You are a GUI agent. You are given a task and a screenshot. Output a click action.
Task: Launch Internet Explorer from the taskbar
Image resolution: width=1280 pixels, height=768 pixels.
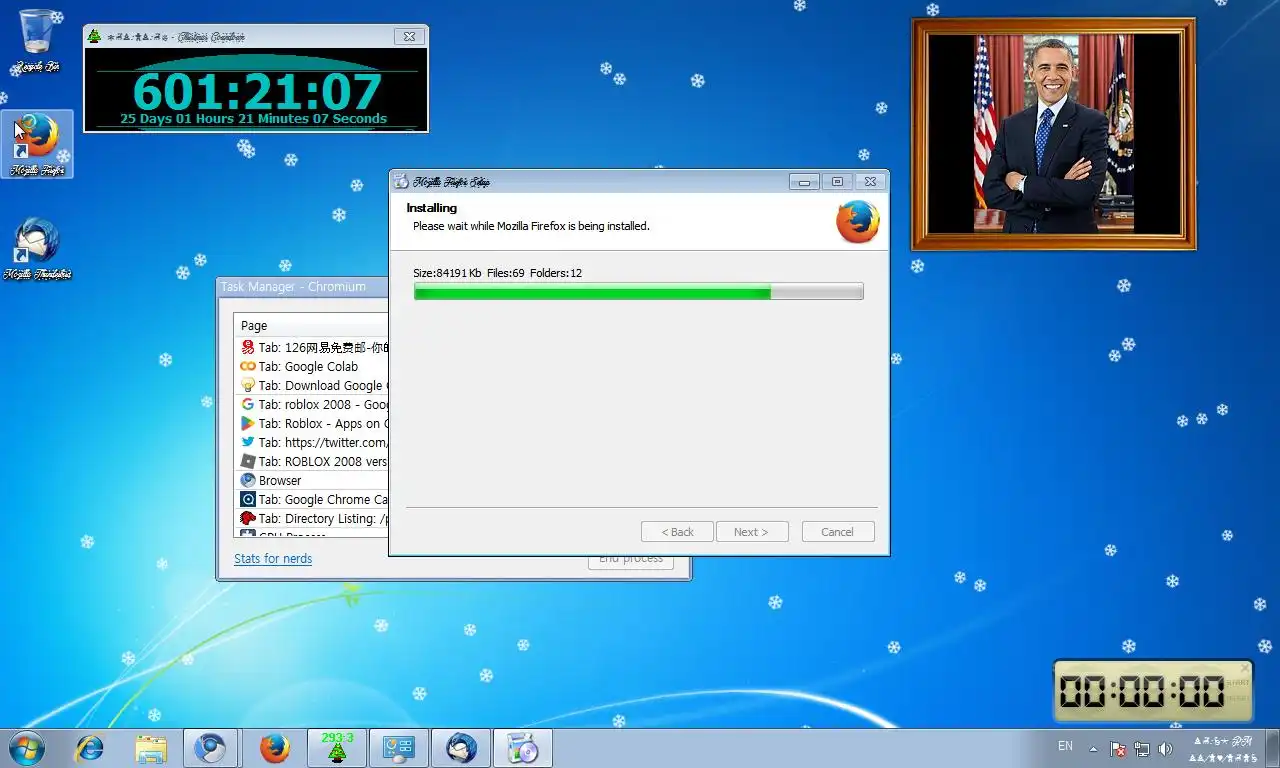[89, 748]
